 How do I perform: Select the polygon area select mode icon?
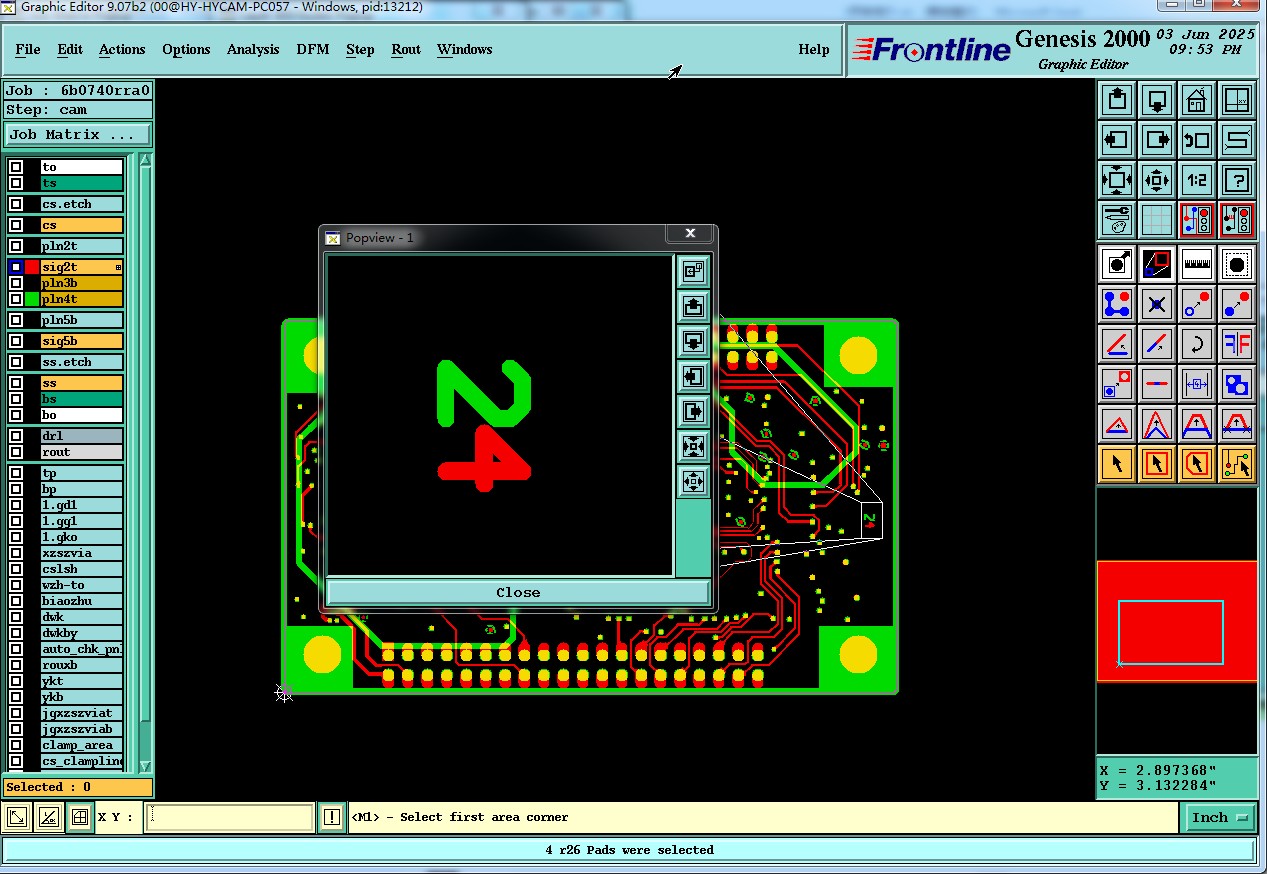1197,464
